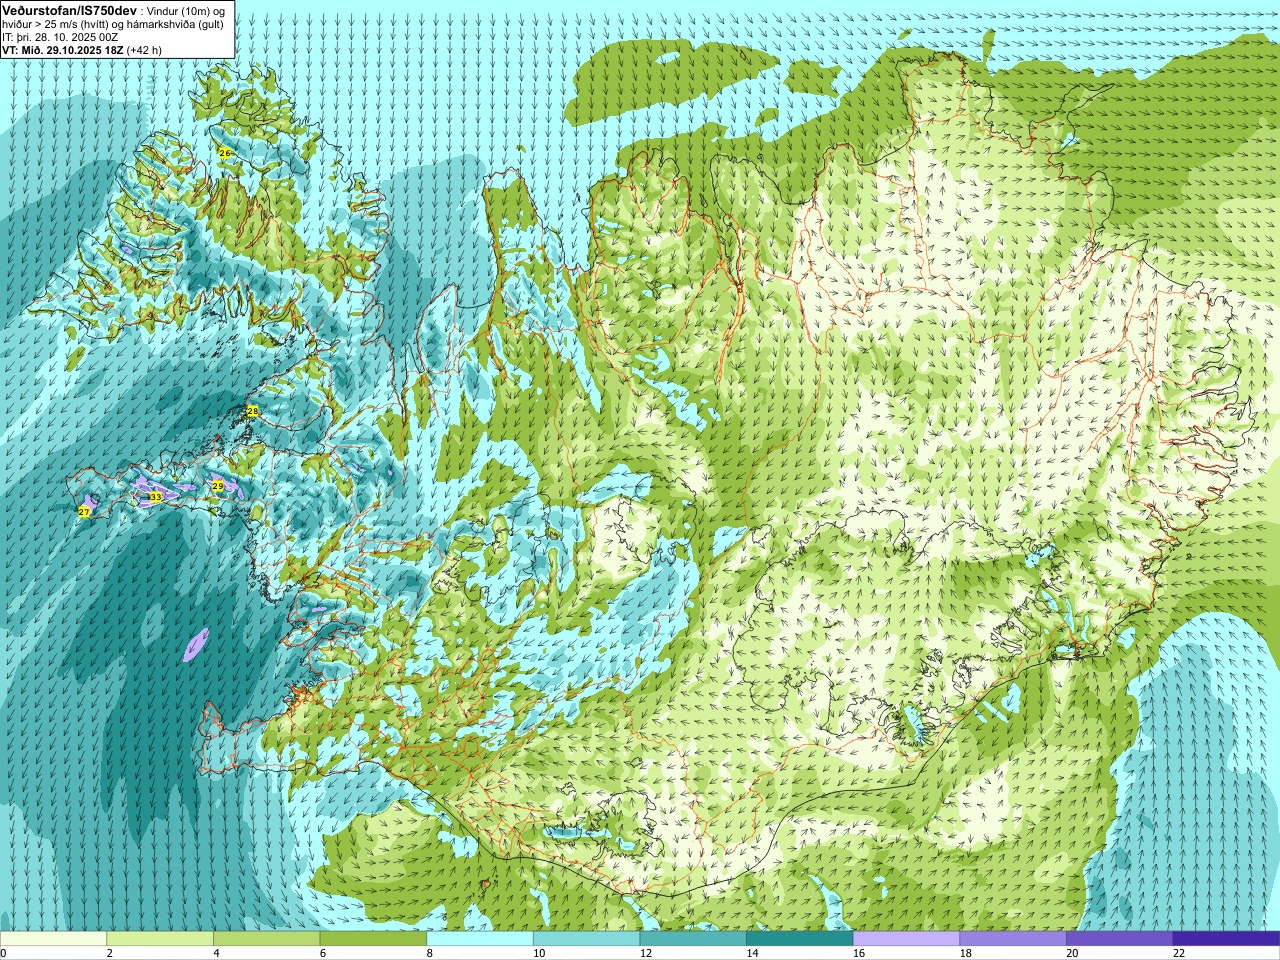Click the 4–6 m/s green legend swatch
The width and height of the screenshot is (1280, 960).
pos(266,939)
